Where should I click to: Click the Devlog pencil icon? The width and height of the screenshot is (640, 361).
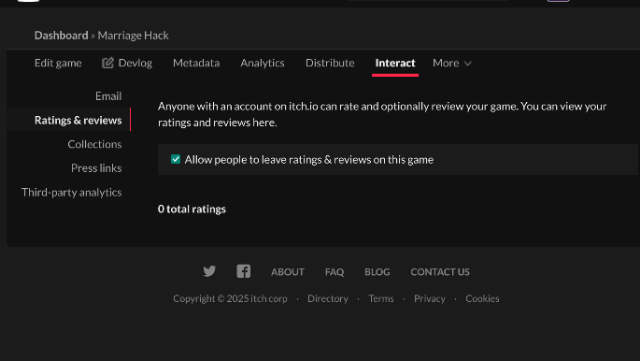pyautogui.click(x=108, y=63)
